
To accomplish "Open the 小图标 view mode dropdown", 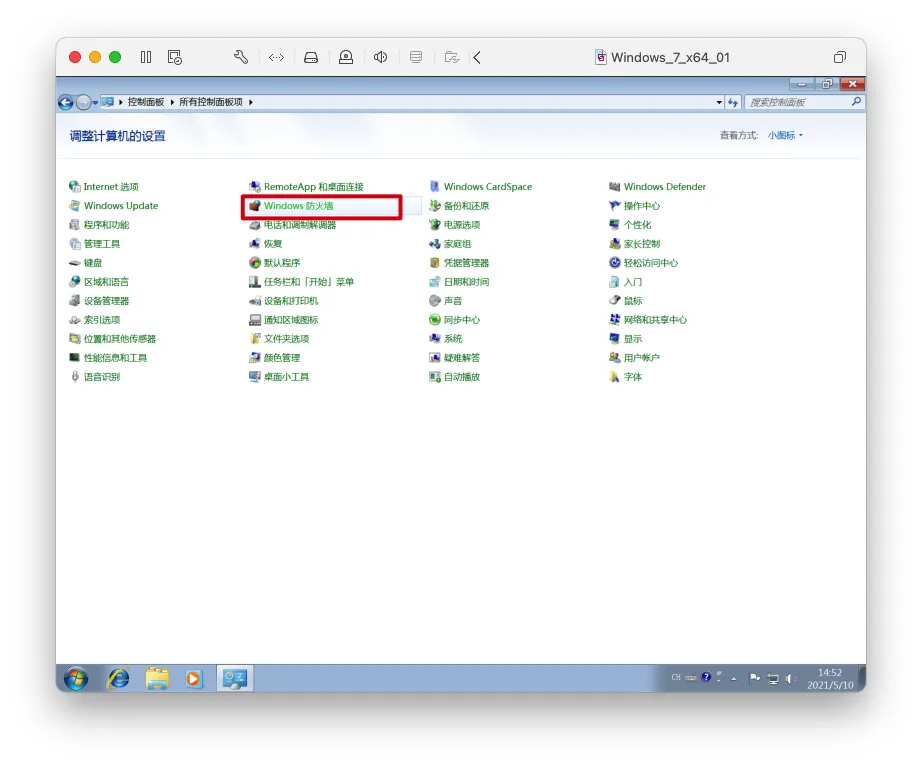I will 785,135.
